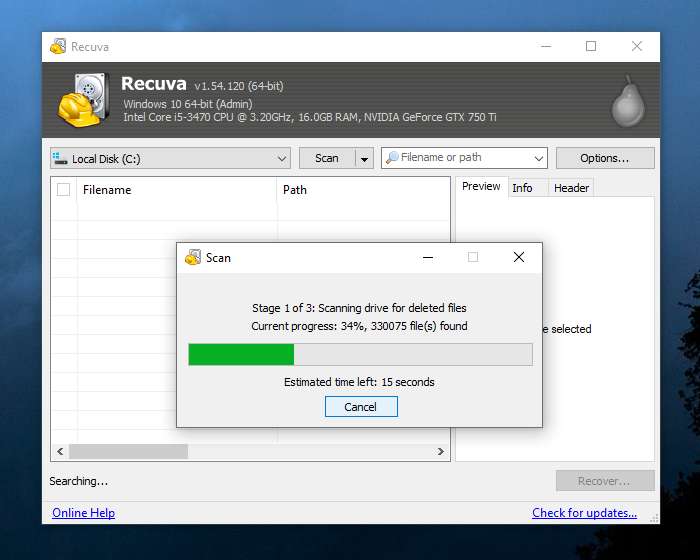
Task: Click 'Stage 1 of 3' scanning text
Action: [x=359, y=308]
